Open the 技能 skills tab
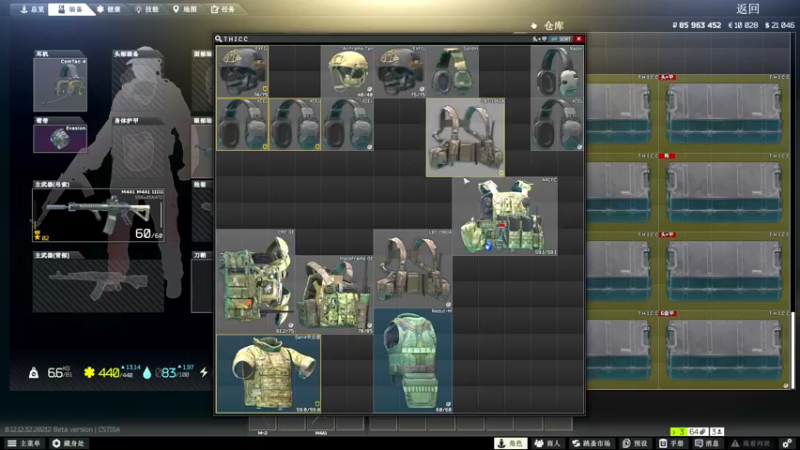Image resolution: width=800 pixels, height=450 pixels. [147, 9]
